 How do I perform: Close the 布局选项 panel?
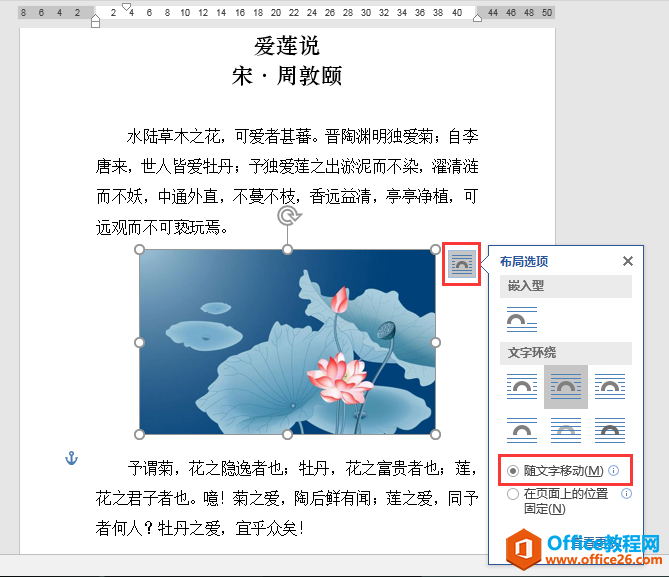(x=628, y=261)
